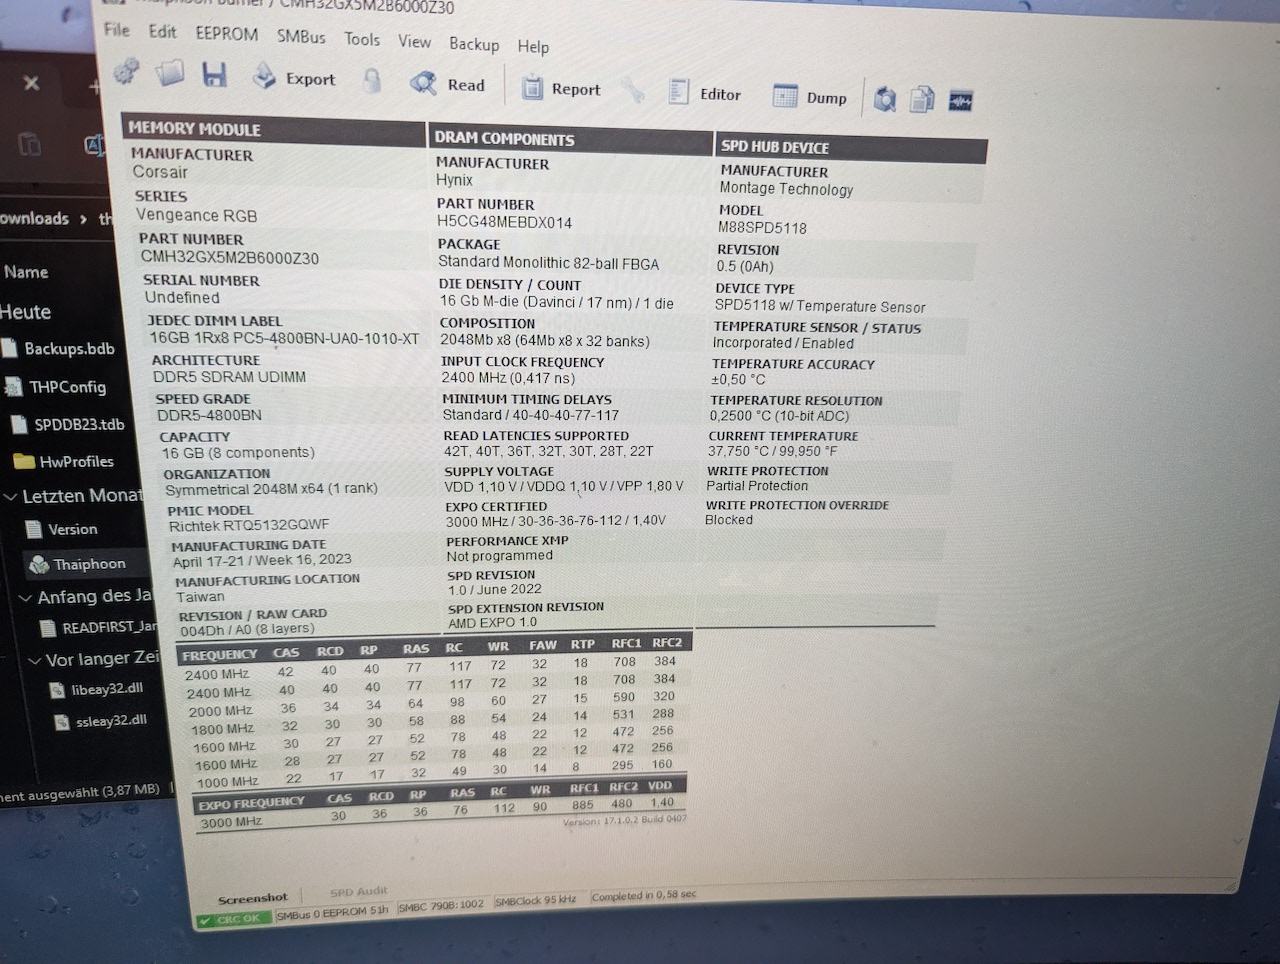
Task: Click manufacturer value Montage Technology
Action: pos(786,188)
